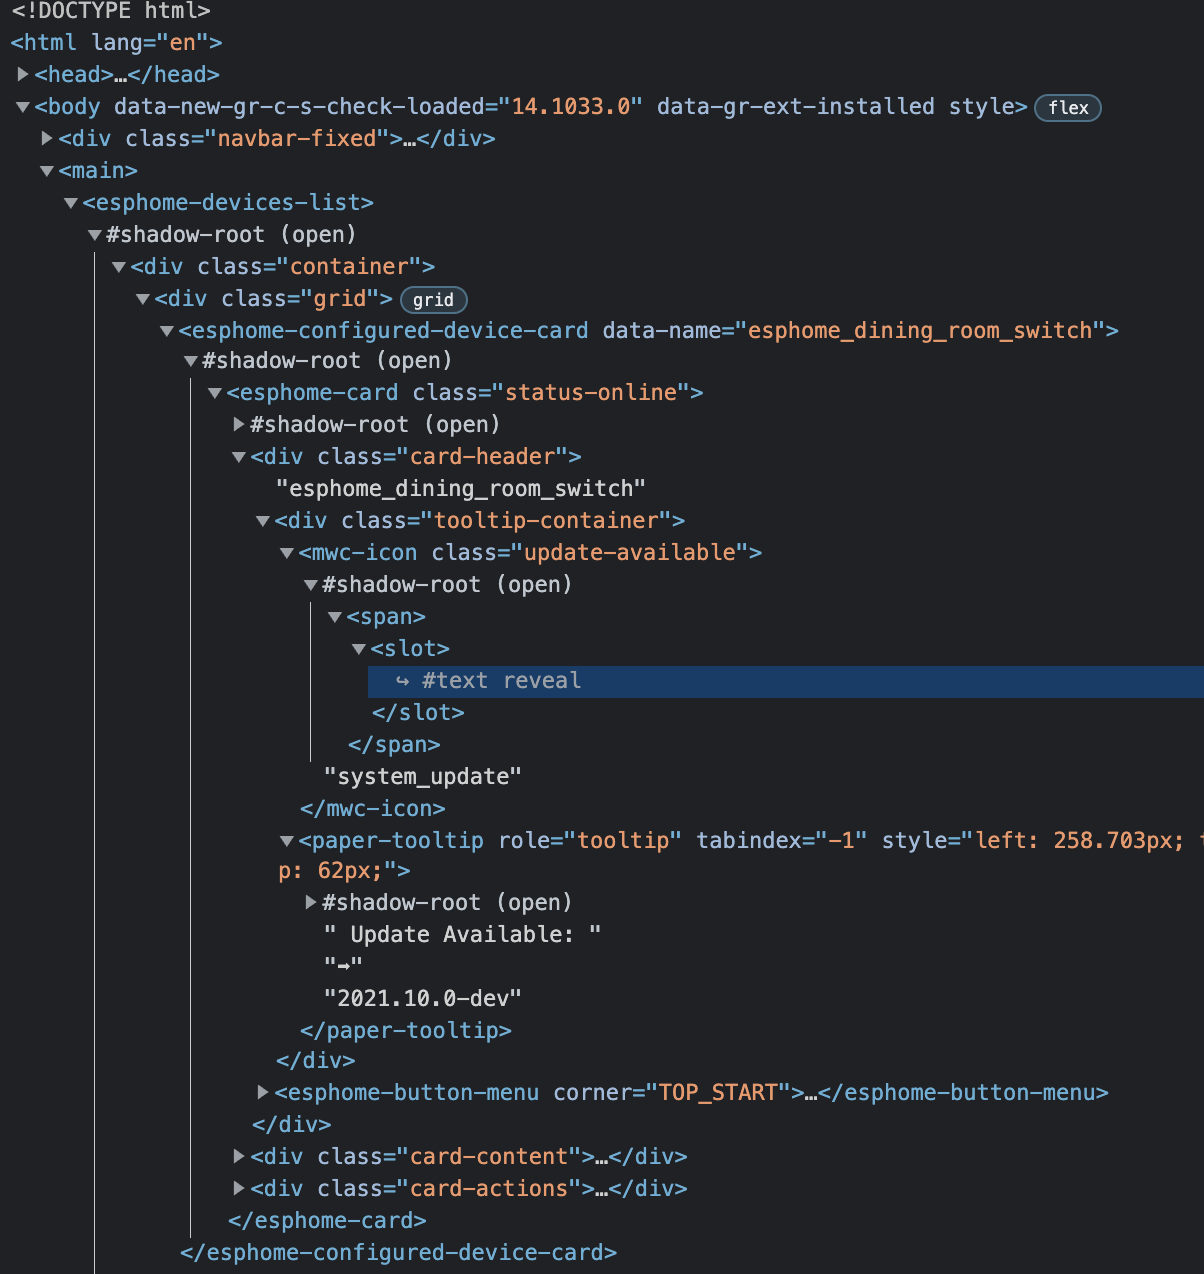Viewport: 1204px width, 1274px height.
Task: Expand the card-content div
Action: pos(238,1156)
